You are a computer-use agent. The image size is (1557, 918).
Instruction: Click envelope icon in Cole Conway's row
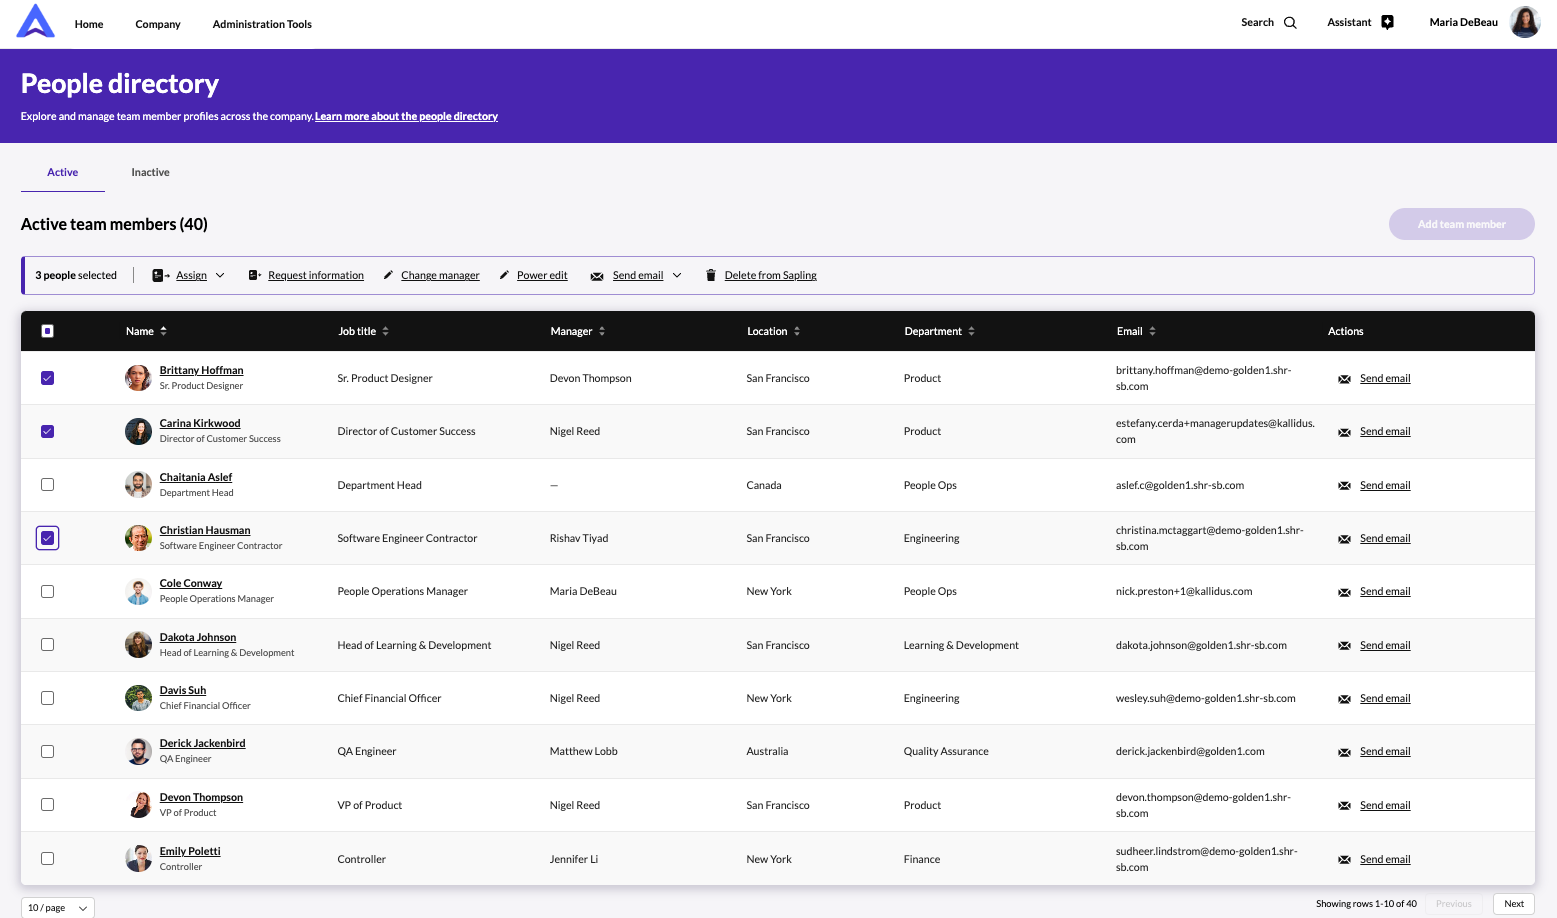click(x=1344, y=592)
